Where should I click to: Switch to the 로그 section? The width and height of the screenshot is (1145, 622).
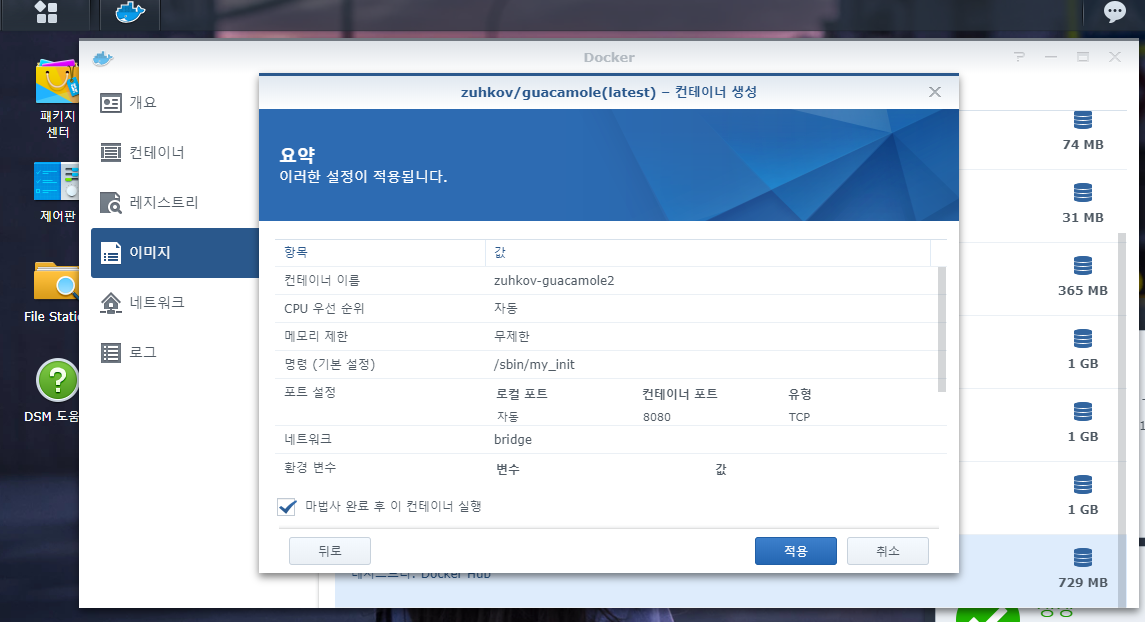point(175,353)
